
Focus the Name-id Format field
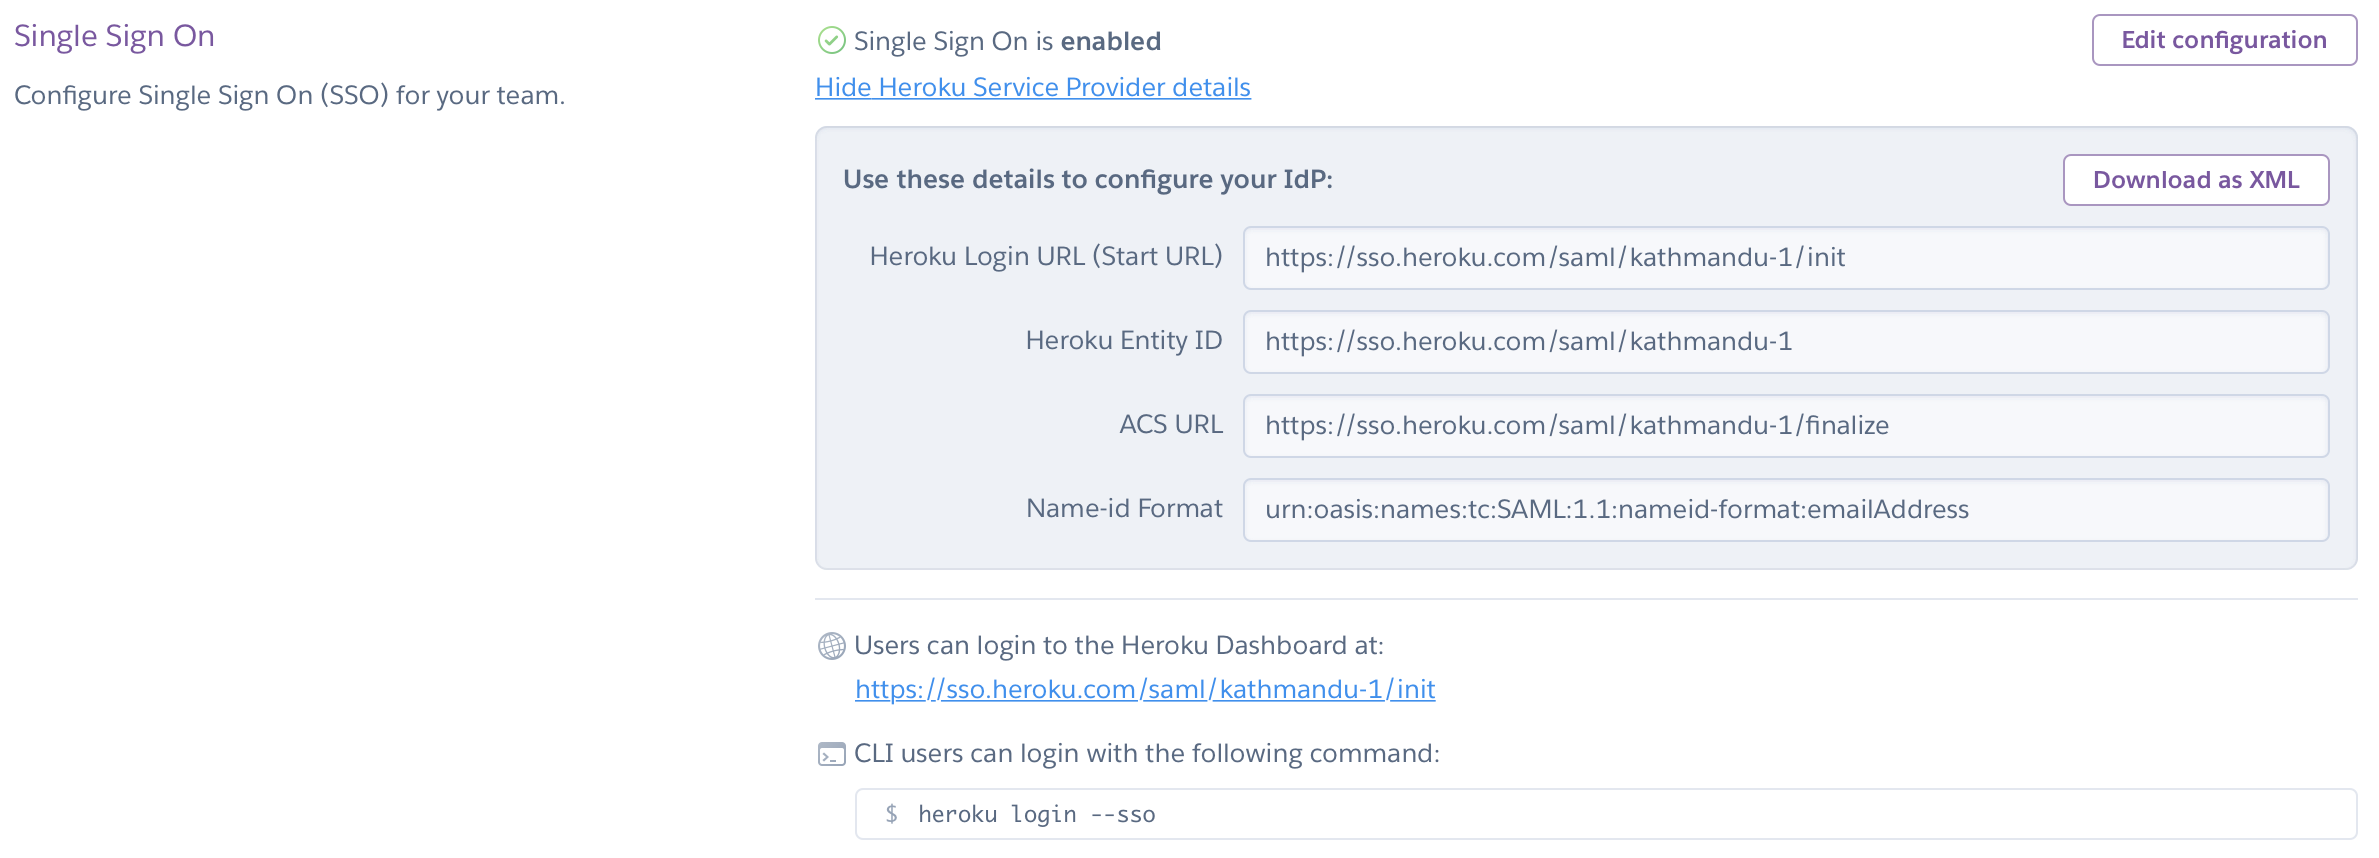[1785, 510]
